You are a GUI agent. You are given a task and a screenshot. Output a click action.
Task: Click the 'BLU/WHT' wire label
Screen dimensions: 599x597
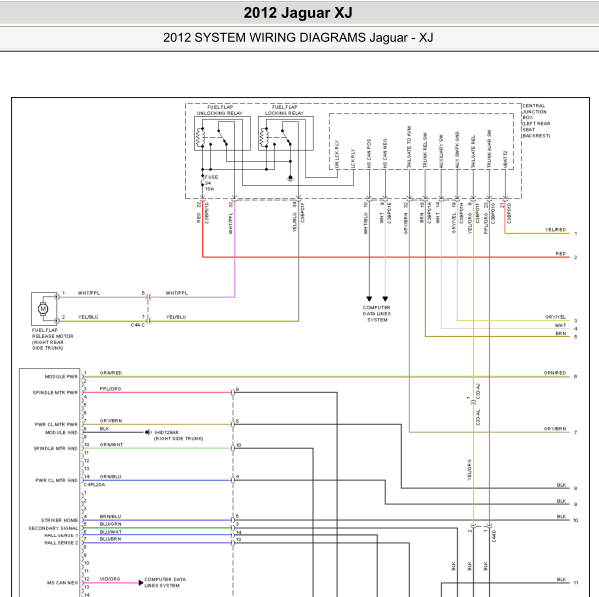[110, 531]
